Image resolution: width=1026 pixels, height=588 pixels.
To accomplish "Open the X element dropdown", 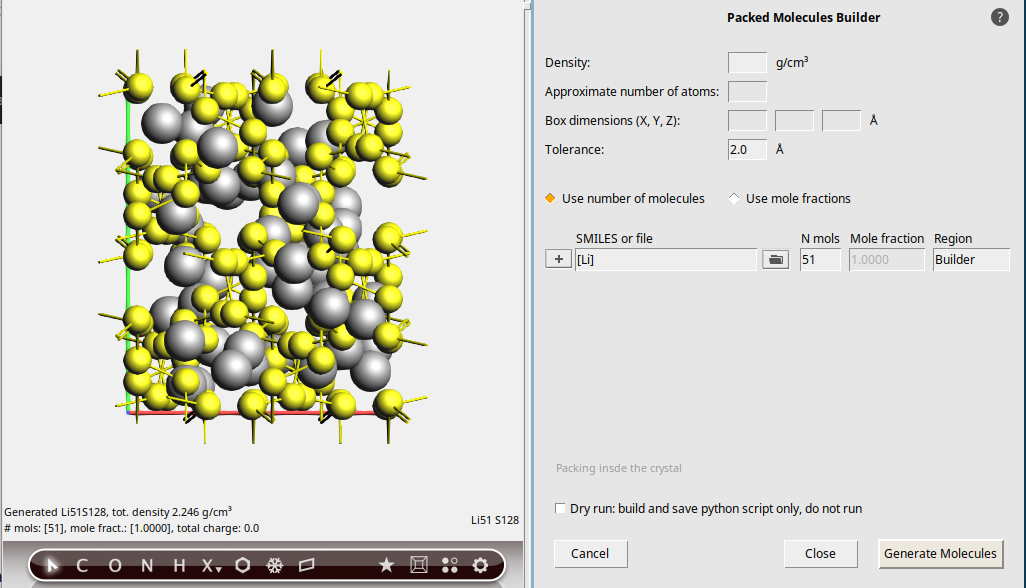I will click(x=211, y=566).
